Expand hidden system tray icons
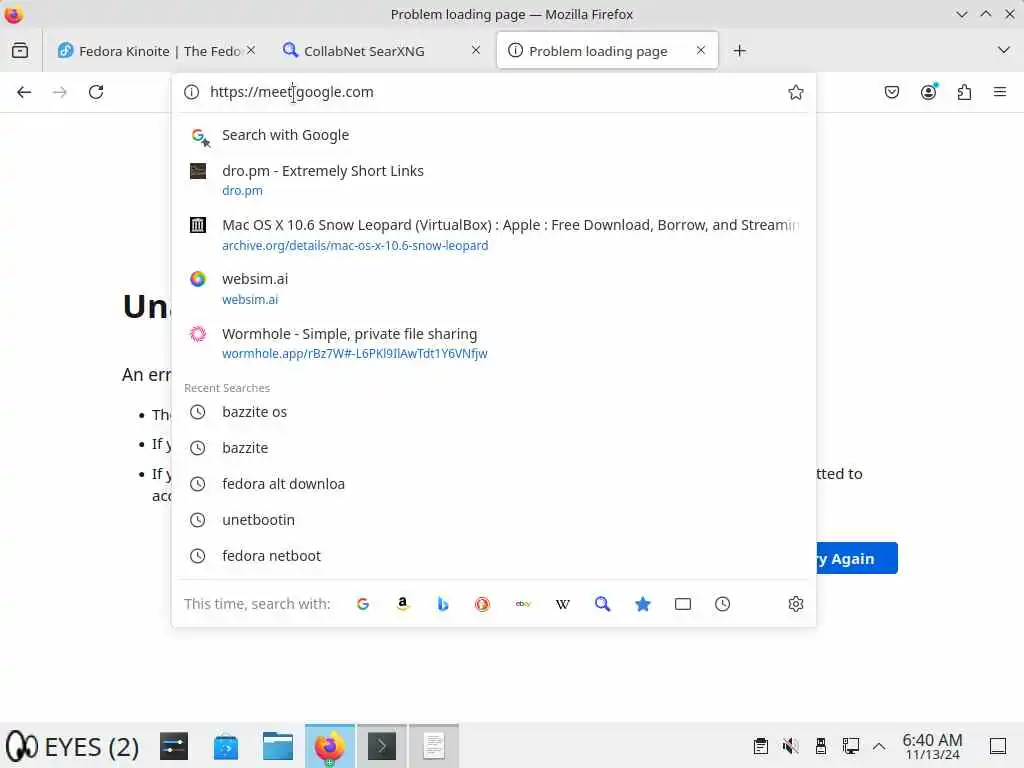This screenshot has width=1024, height=768. (x=879, y=746)
